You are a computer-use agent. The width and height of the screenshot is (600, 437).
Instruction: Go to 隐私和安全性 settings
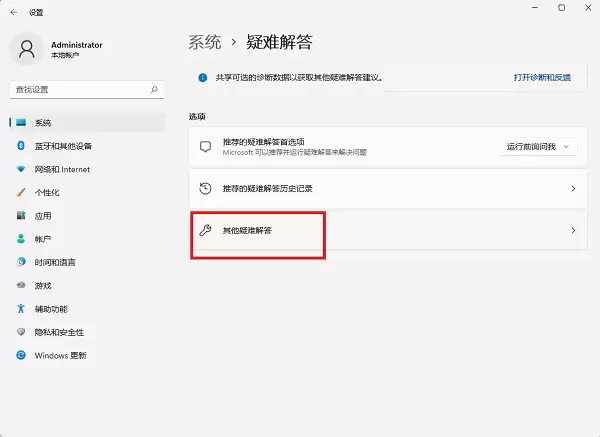pyautogui.click(x=59, y=332)
